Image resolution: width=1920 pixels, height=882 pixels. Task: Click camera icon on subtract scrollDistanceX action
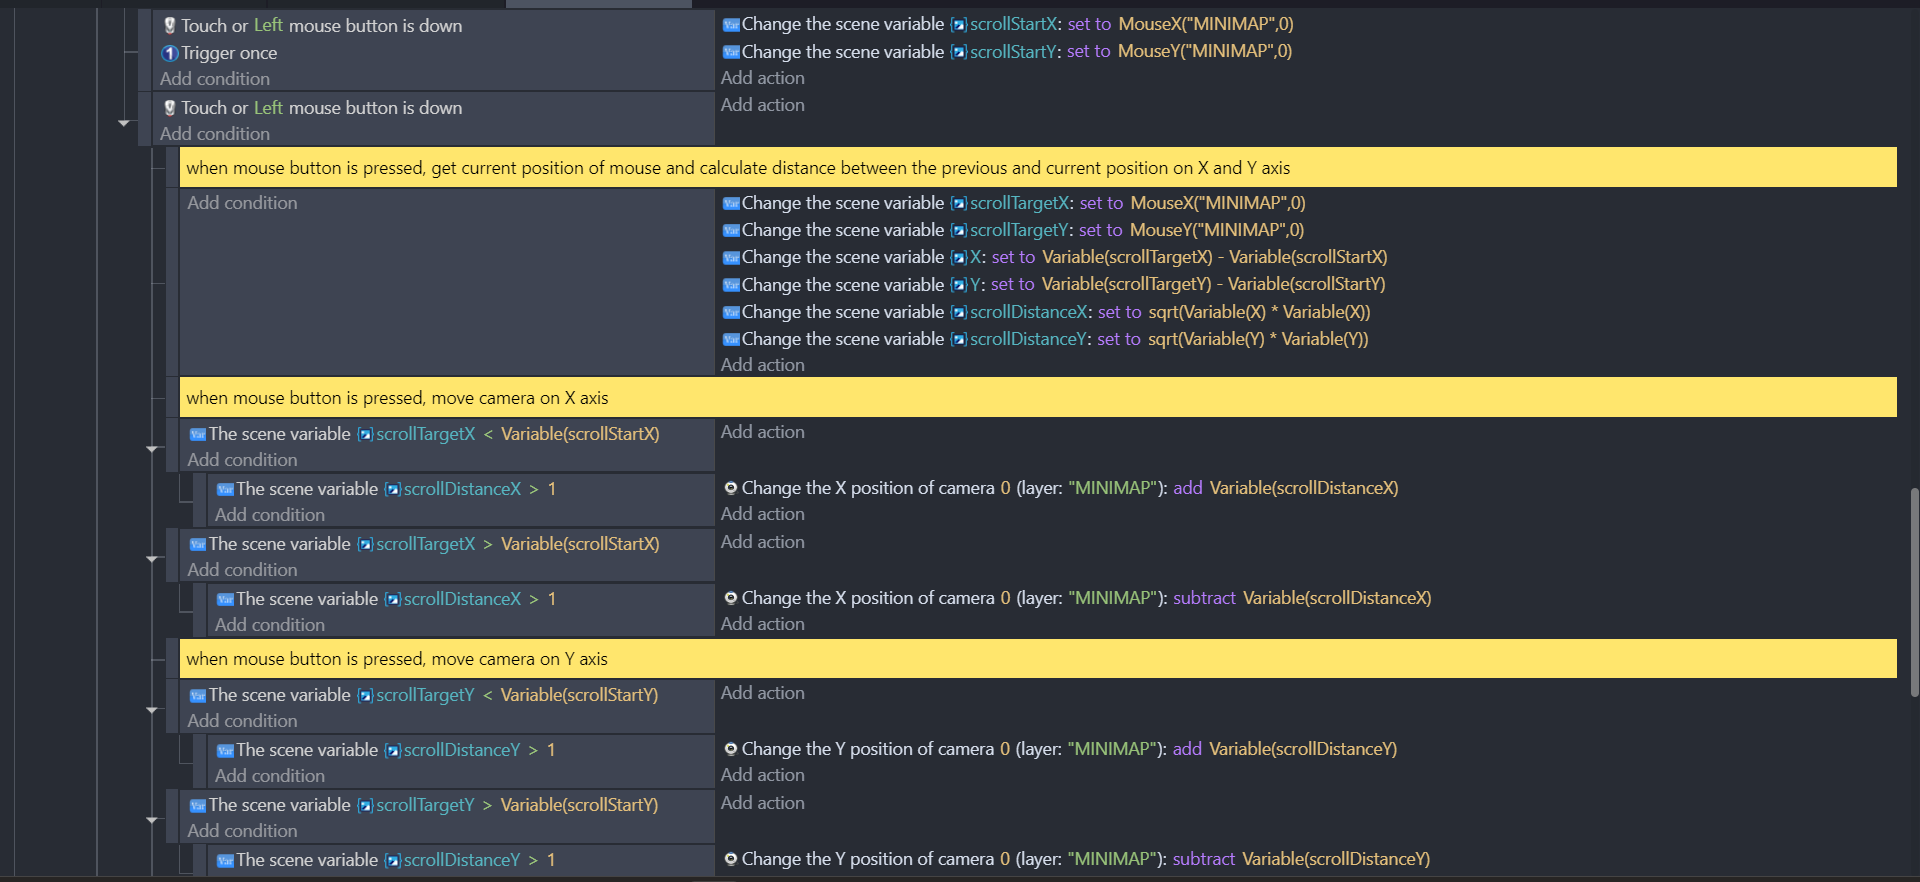click(731, 598)
